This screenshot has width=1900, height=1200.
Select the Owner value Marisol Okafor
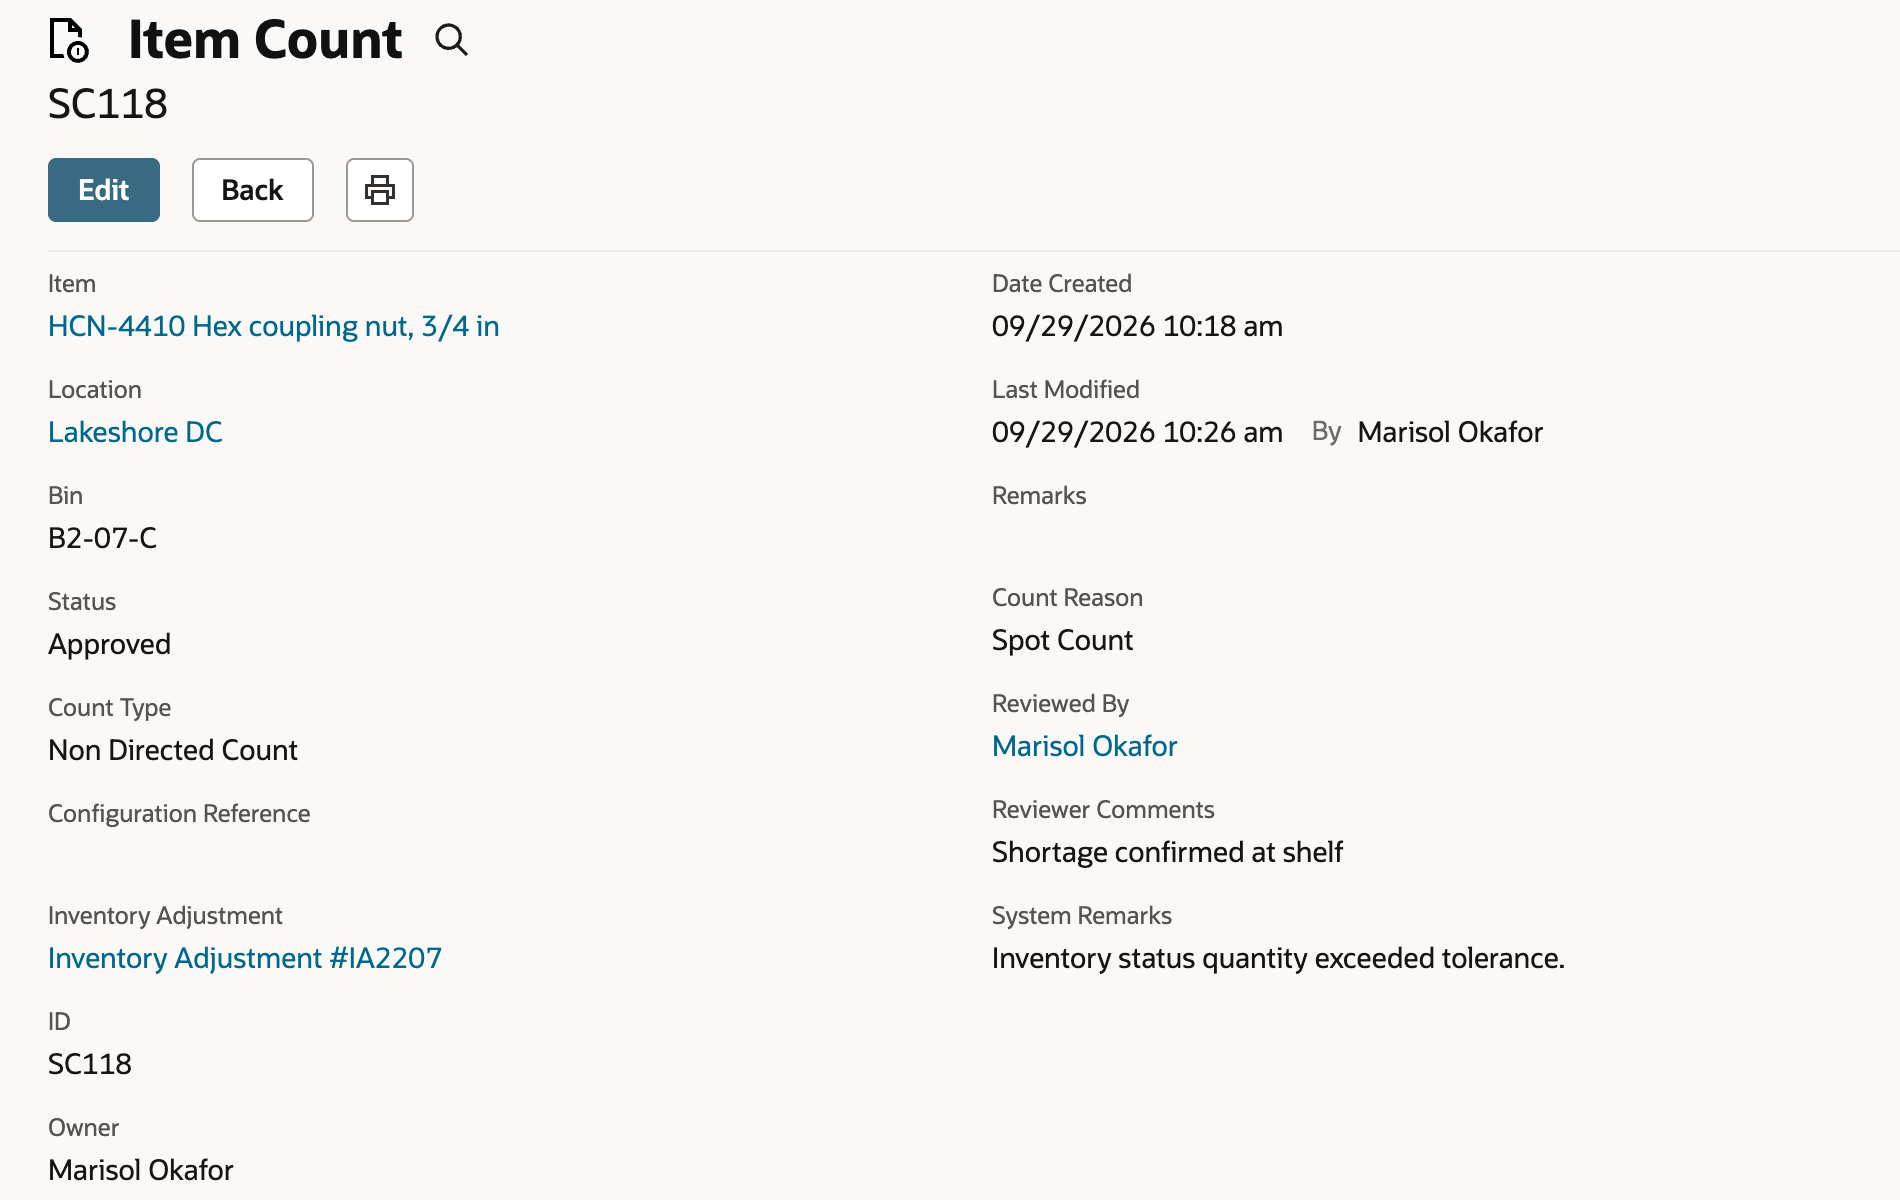click(x=141, y=1170)
